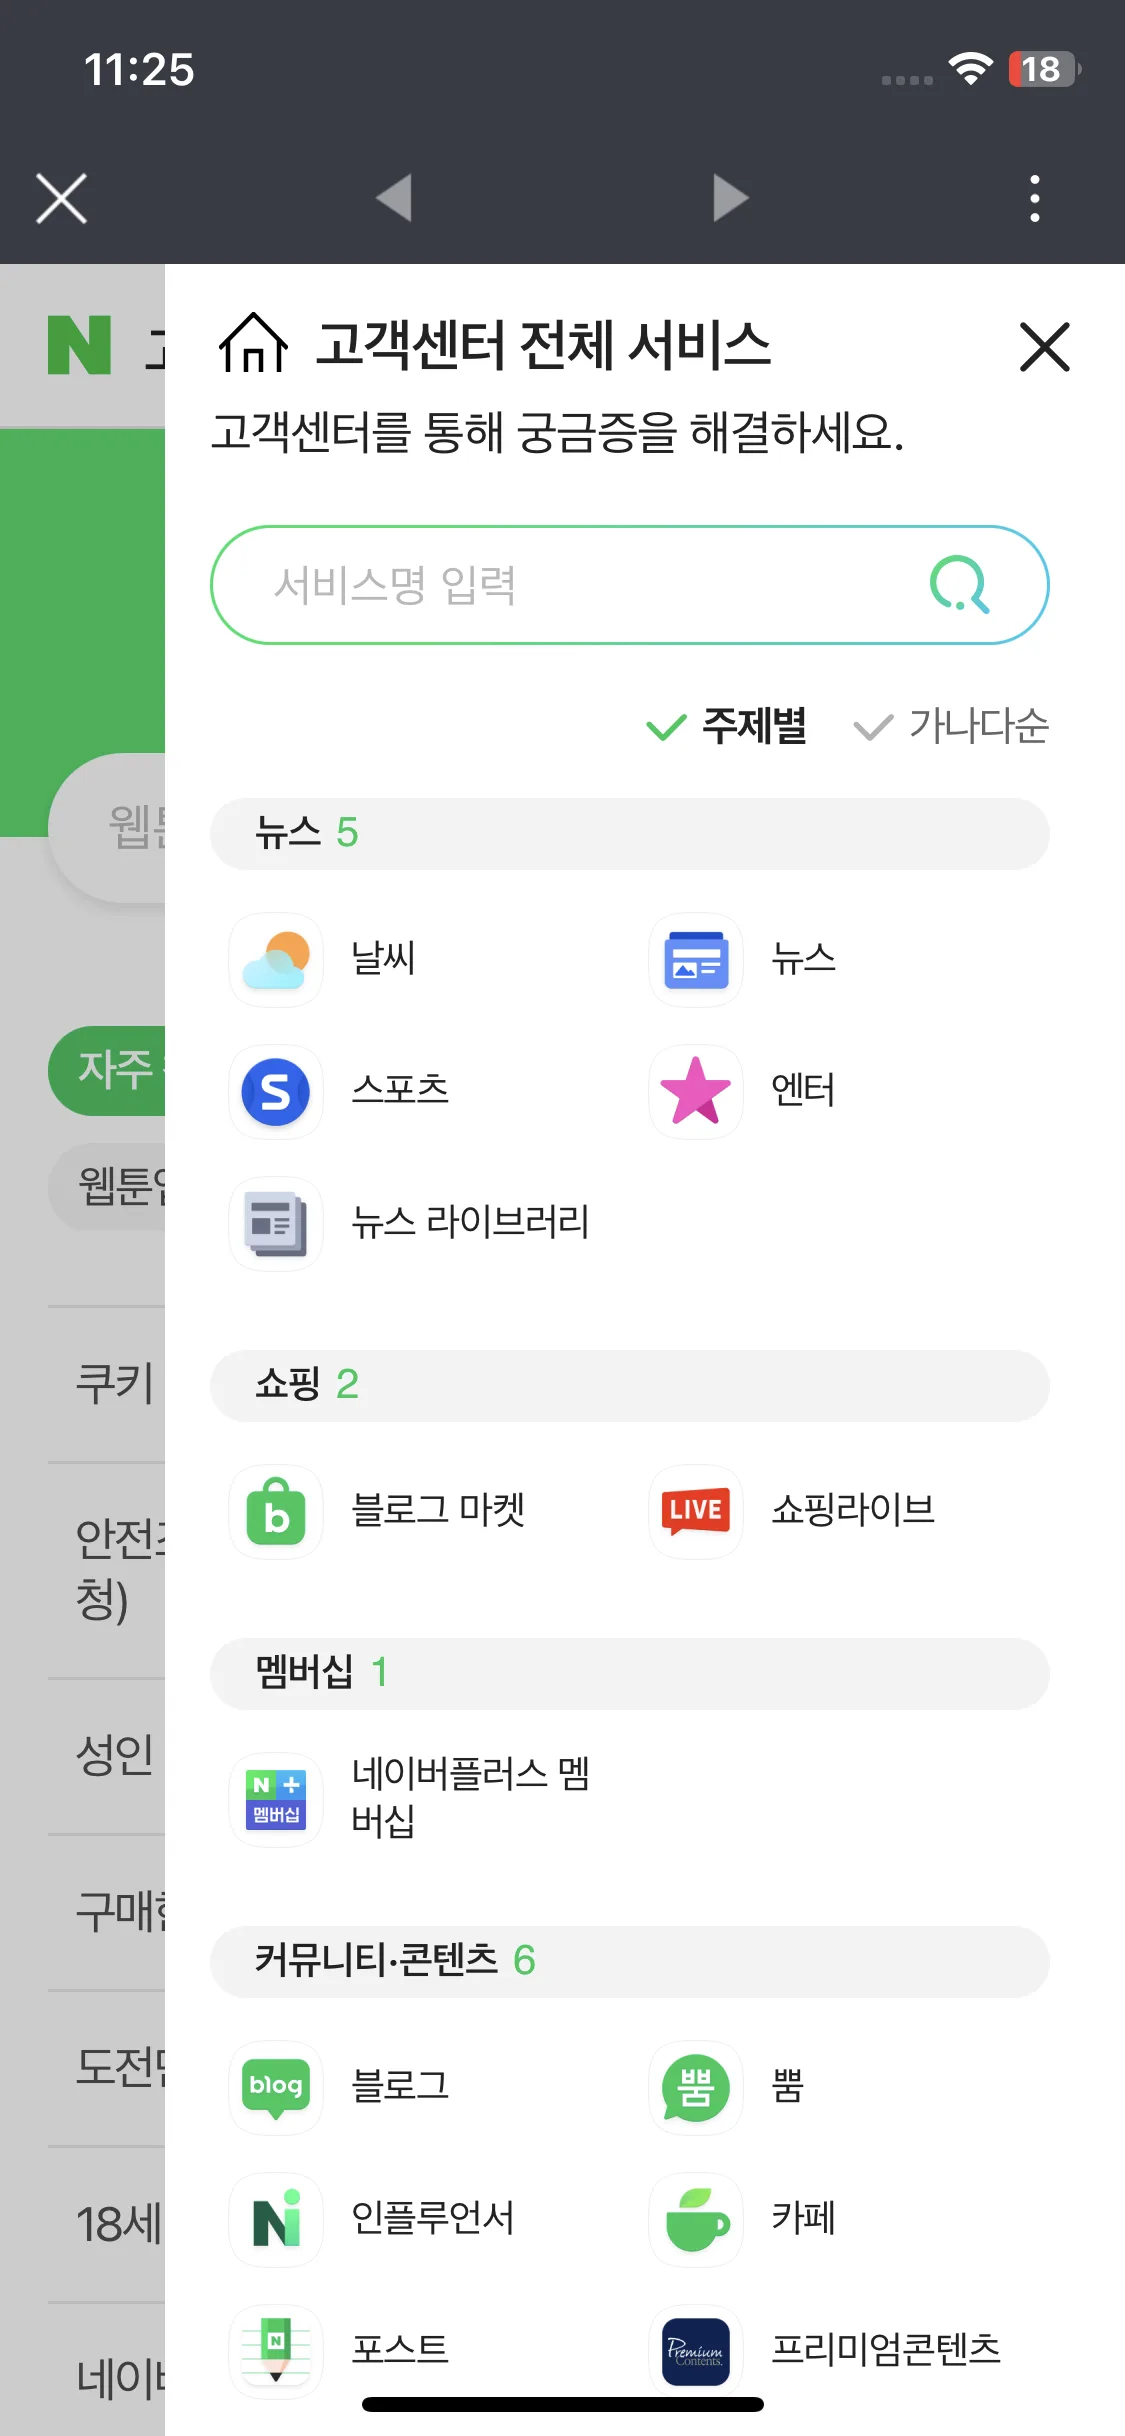This screenshot has height=2436, width=1125.
Task: Collapse the 쇼핑 2 category header
Action: (630, 1385)
